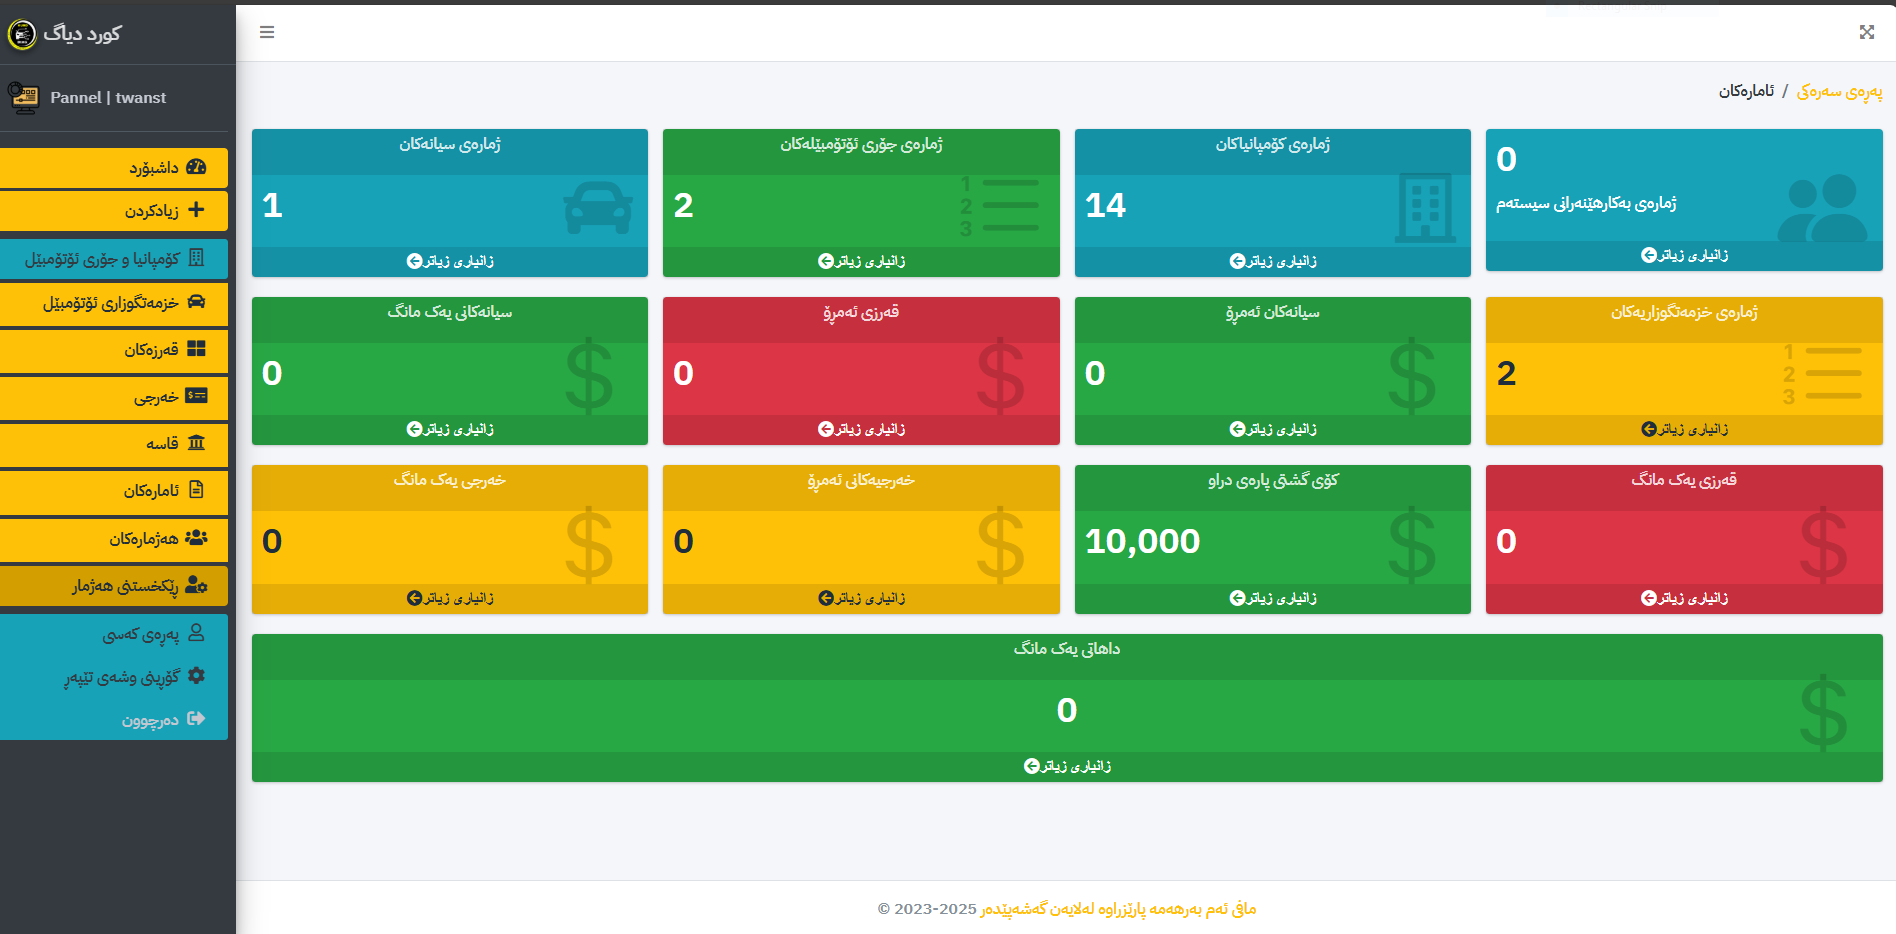Open گۆڕینی وشەی تێپەڕ password change
The image size is (1896, 934).
(114, 677)
